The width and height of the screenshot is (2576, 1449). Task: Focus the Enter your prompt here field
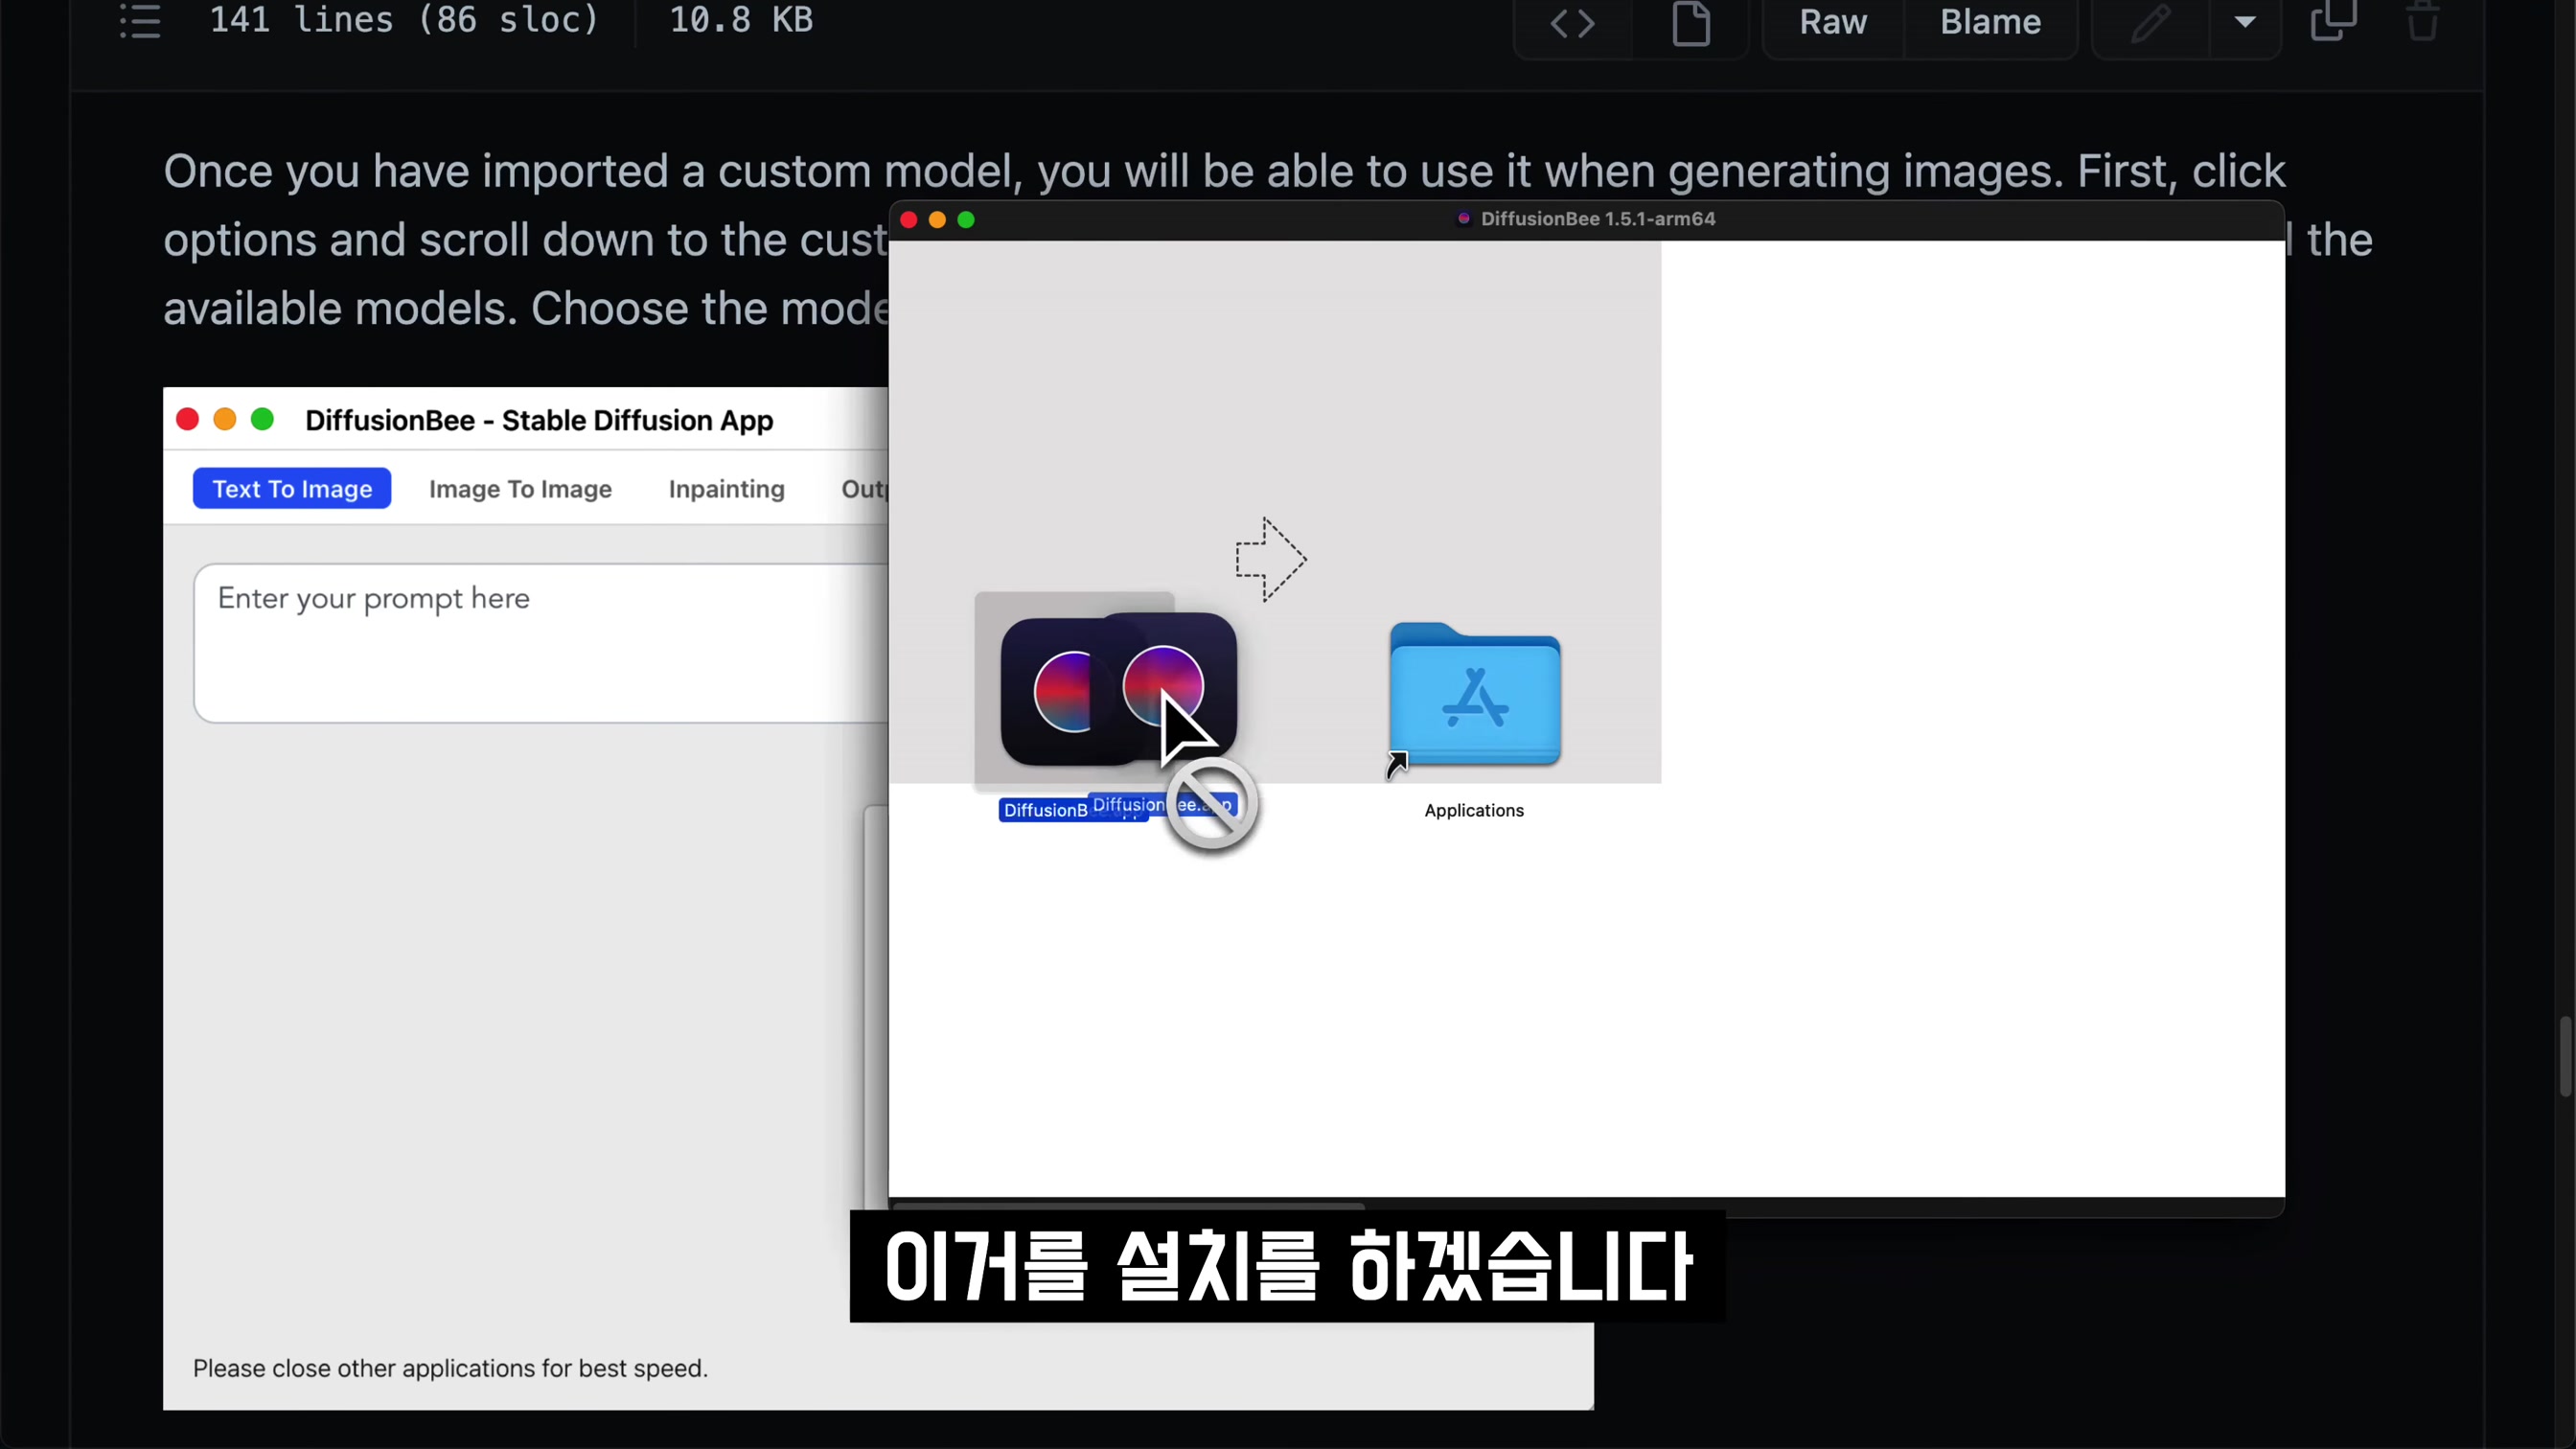click(541, 643)
